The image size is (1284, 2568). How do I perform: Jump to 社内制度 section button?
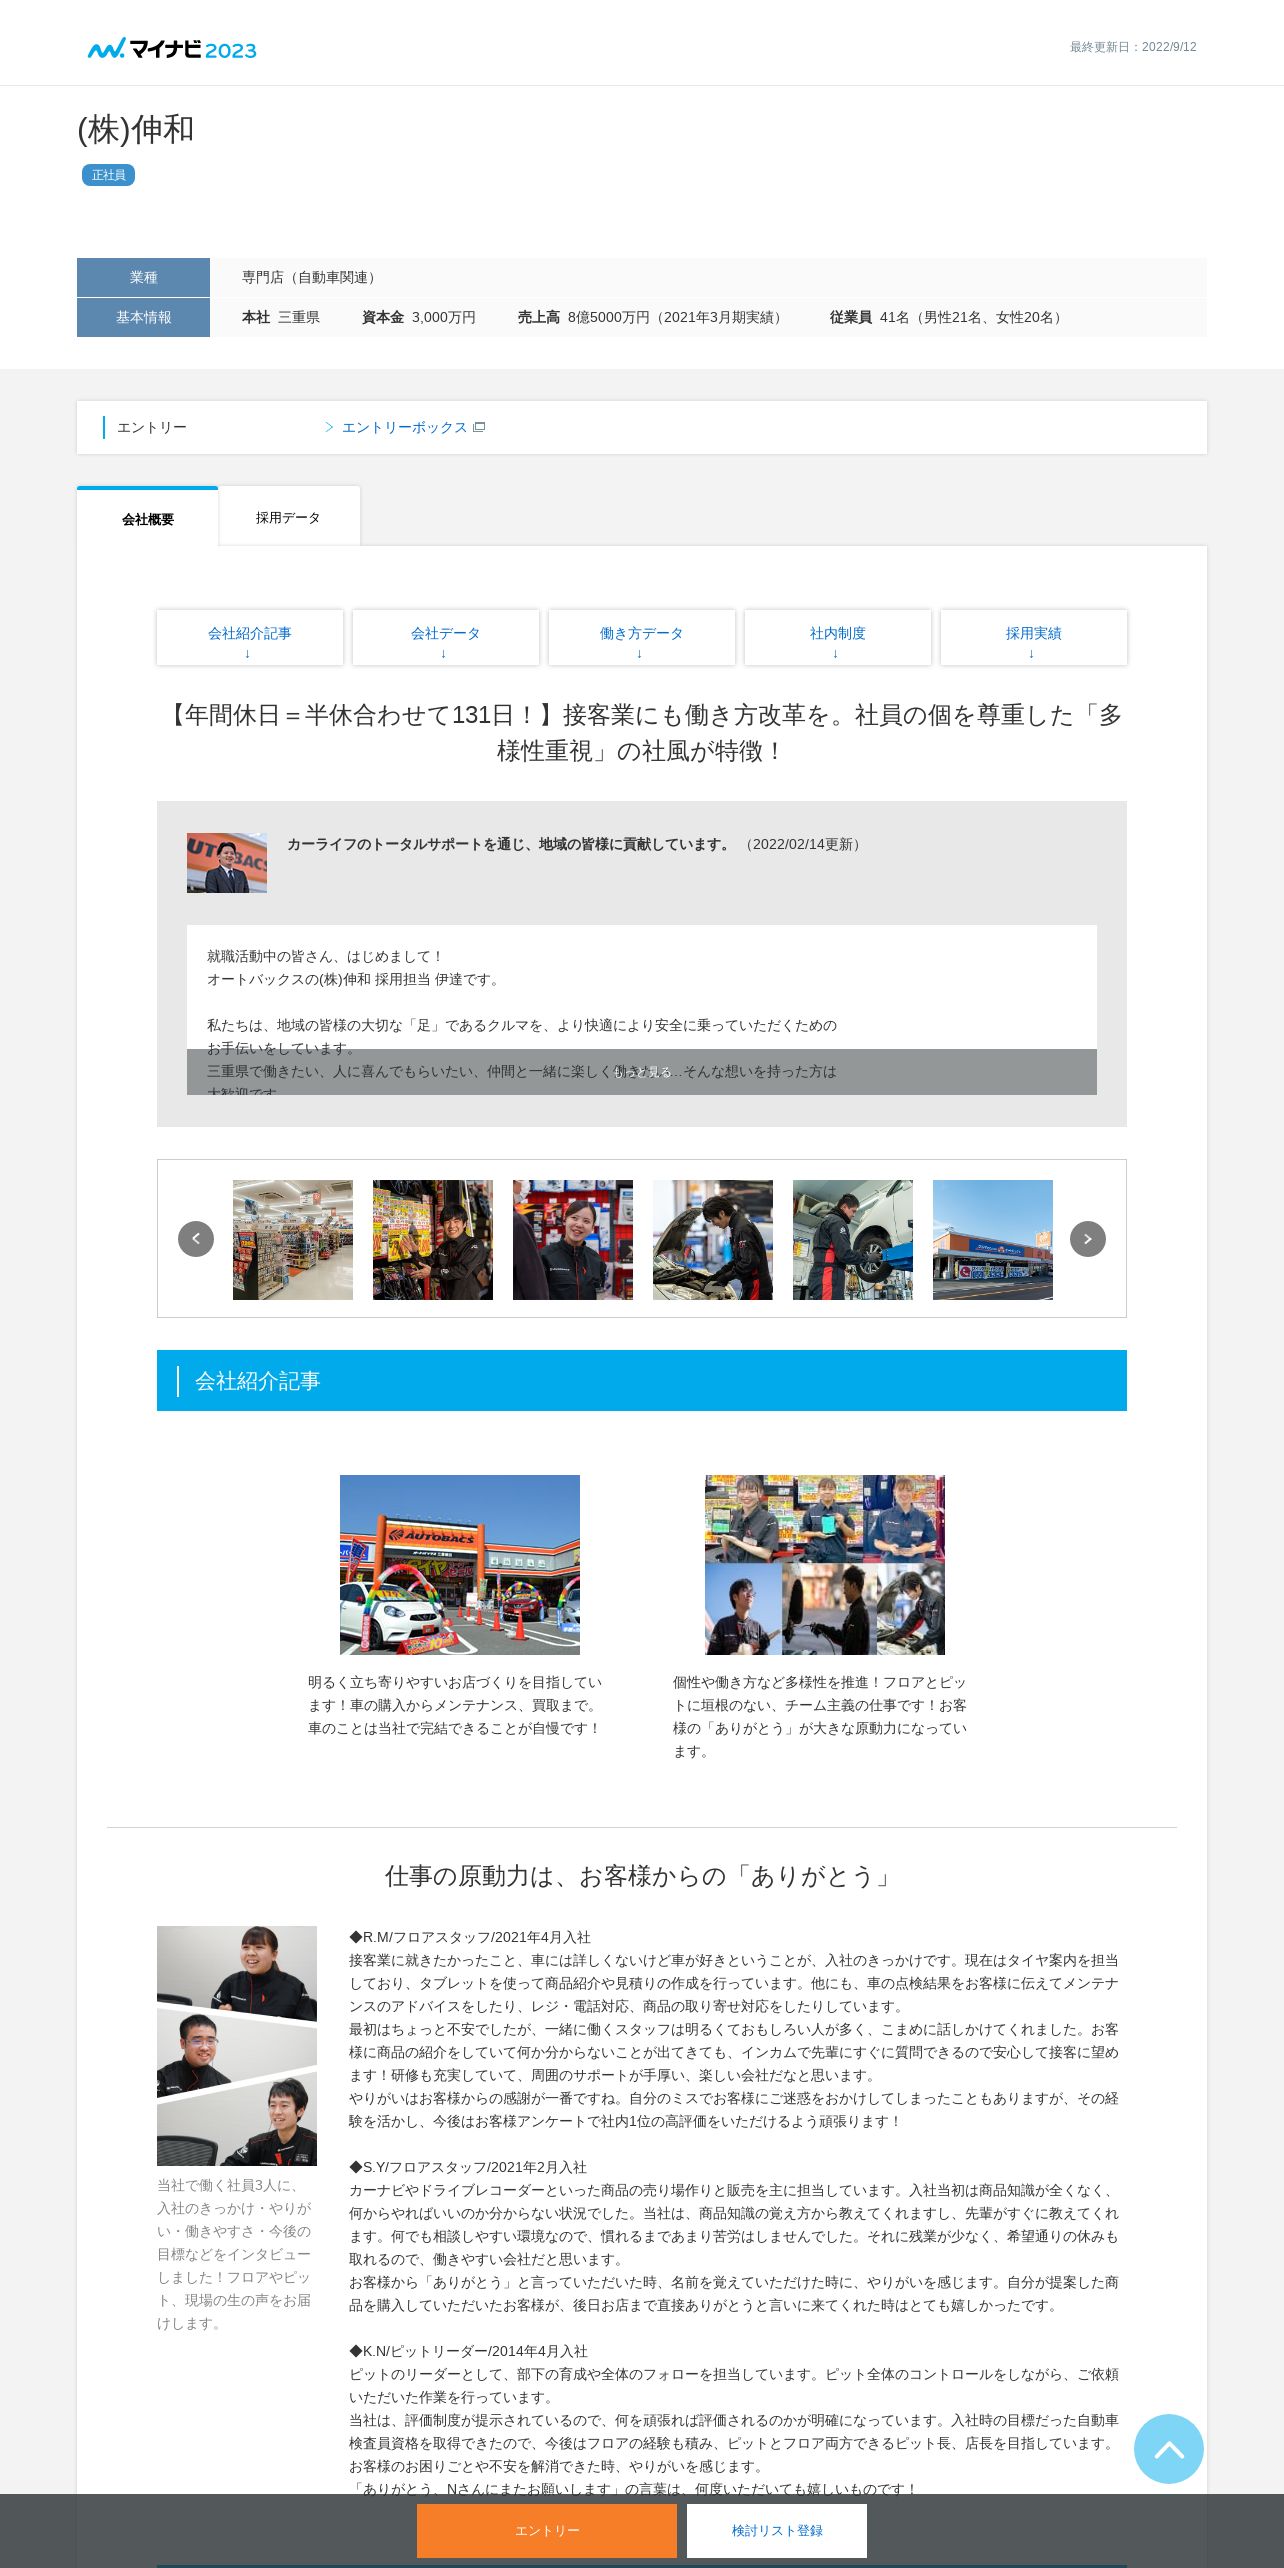838,637
